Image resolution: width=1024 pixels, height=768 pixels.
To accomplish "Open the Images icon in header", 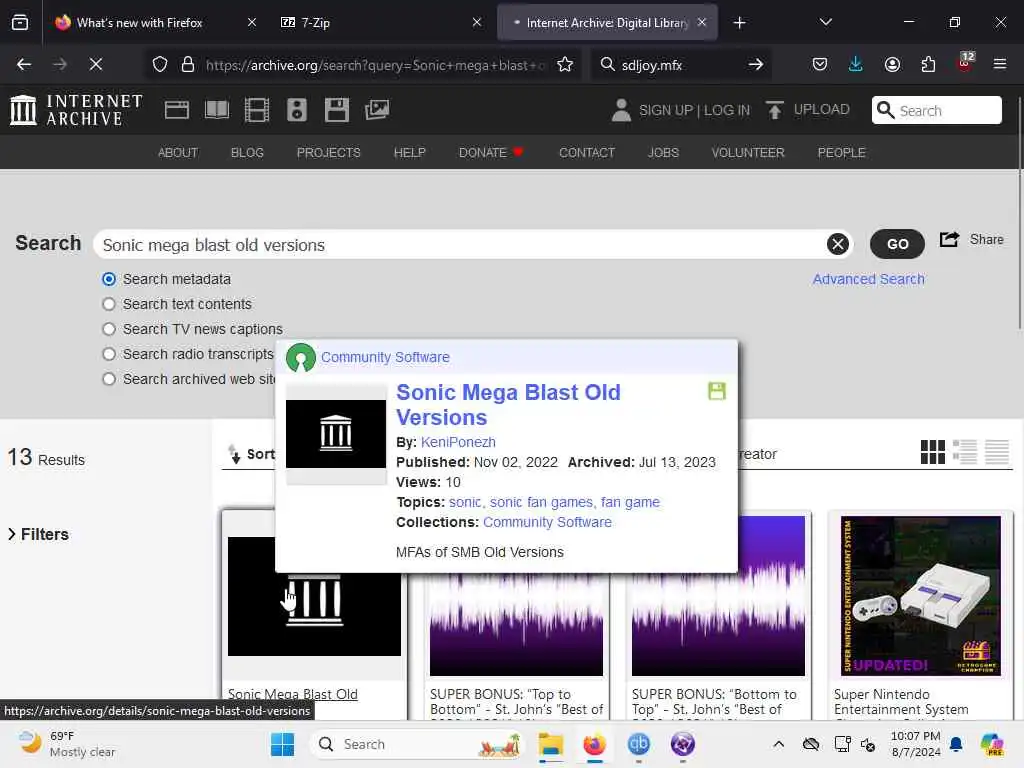I will (377, 110).
